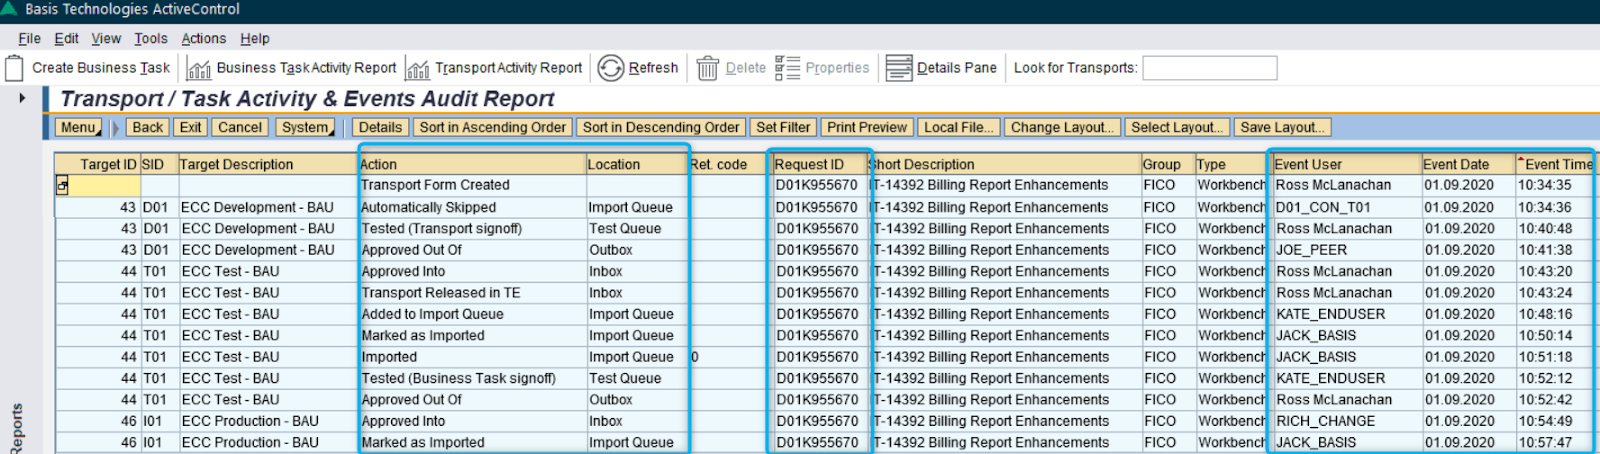Select the Action column header
This screenshot has width=1600, height=454.
pos(472,165)
